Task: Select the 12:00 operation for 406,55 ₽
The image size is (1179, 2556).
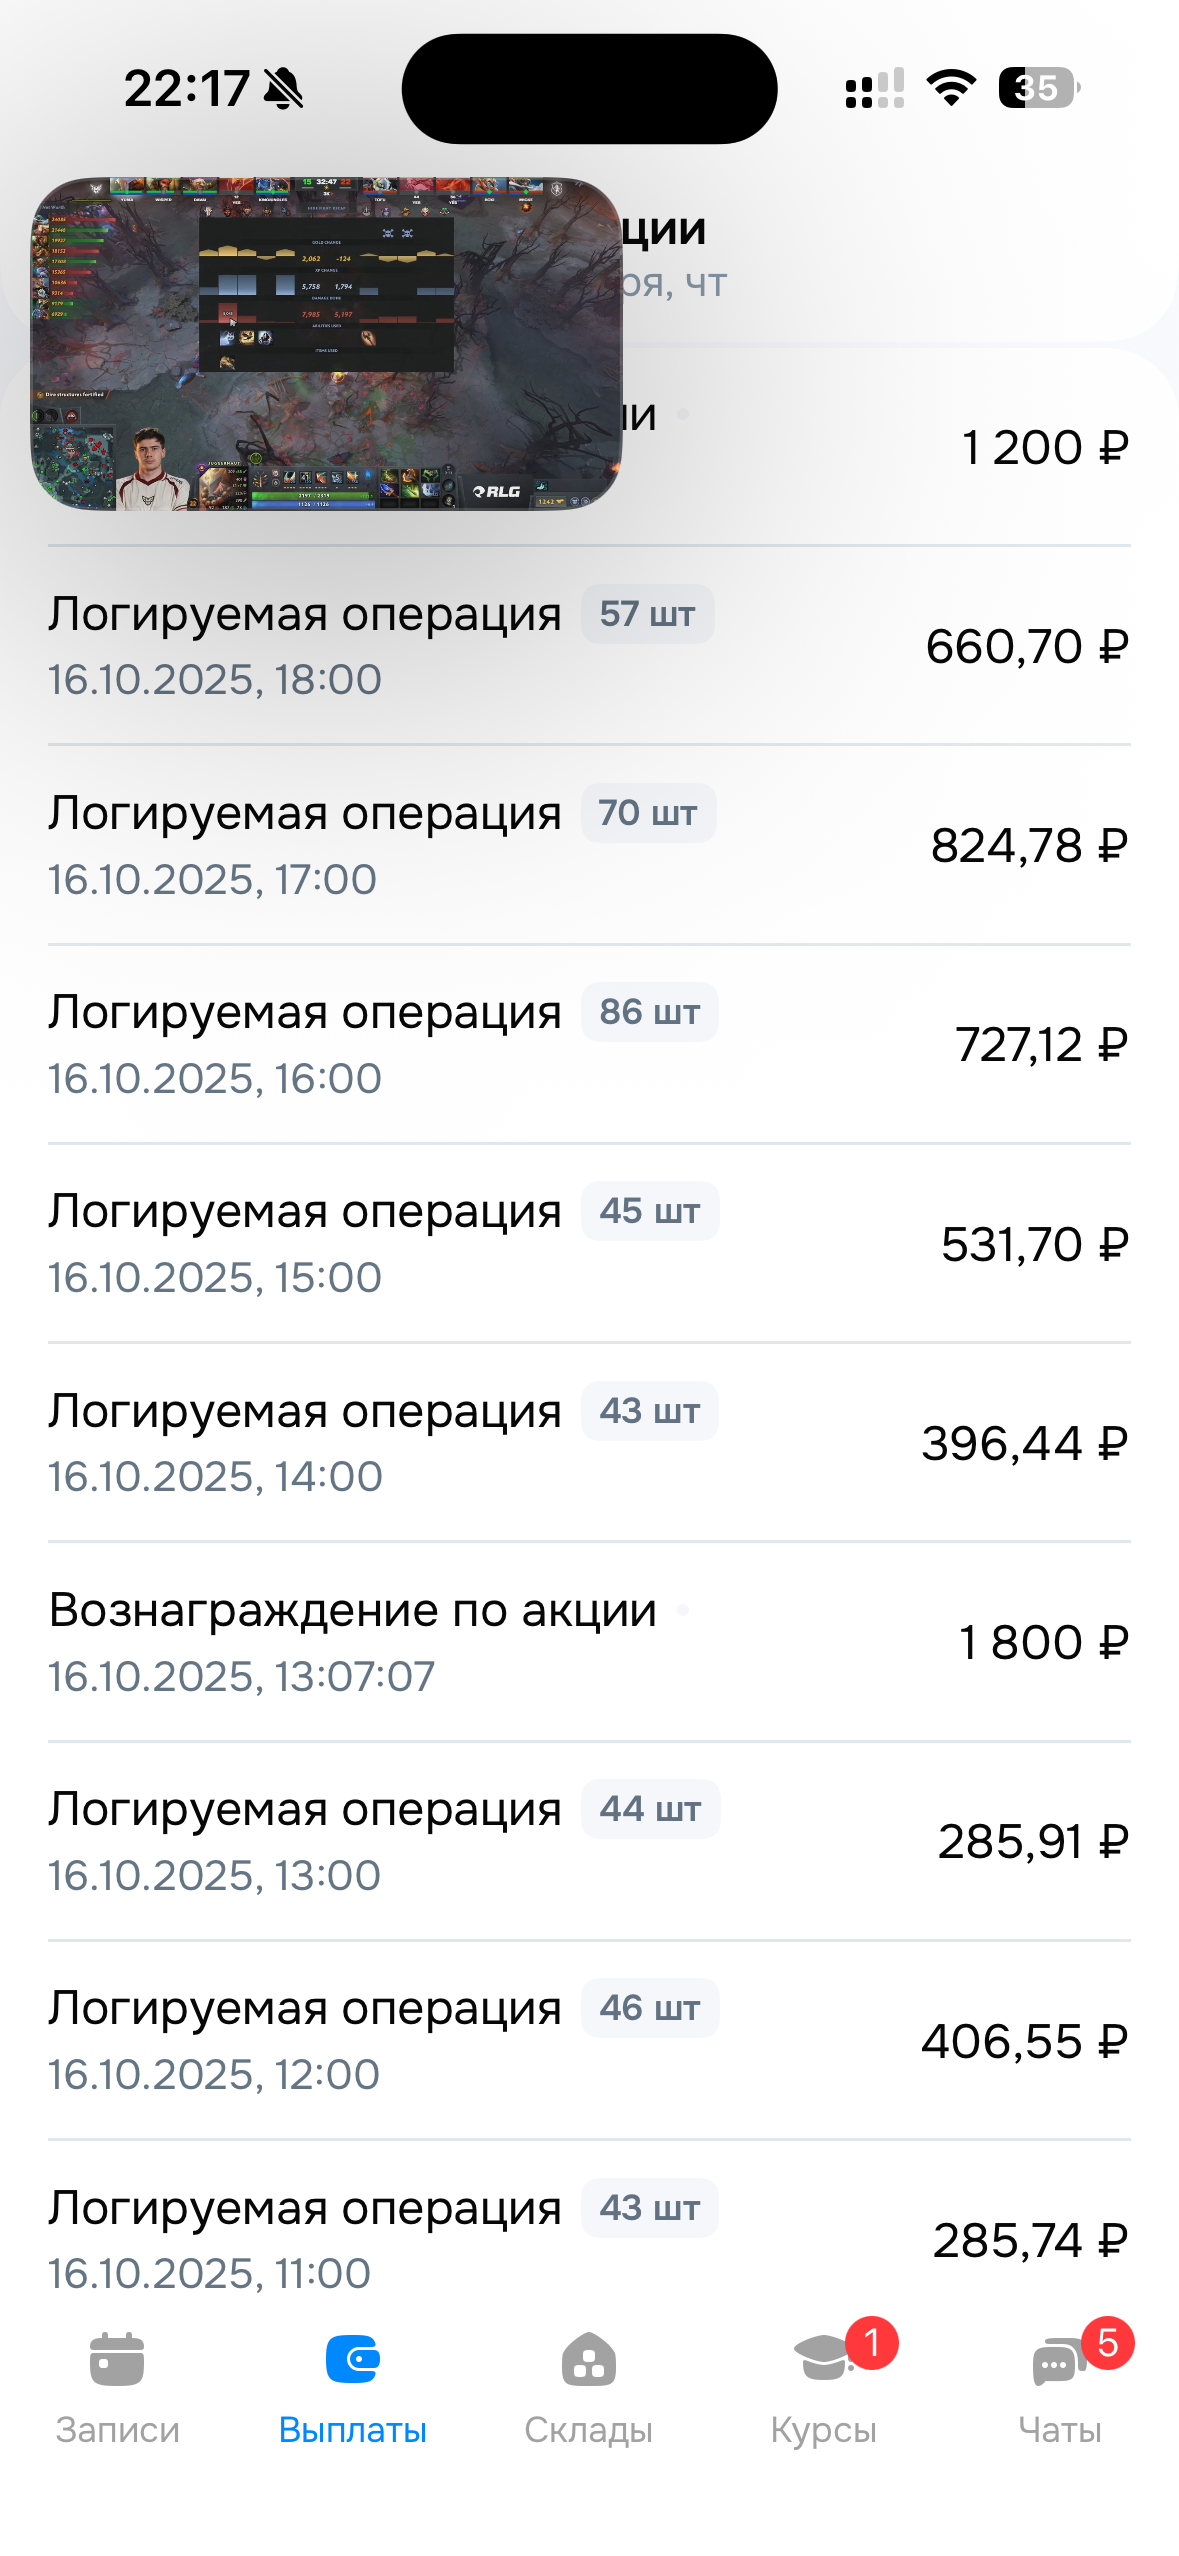Action: (588, 2040)
